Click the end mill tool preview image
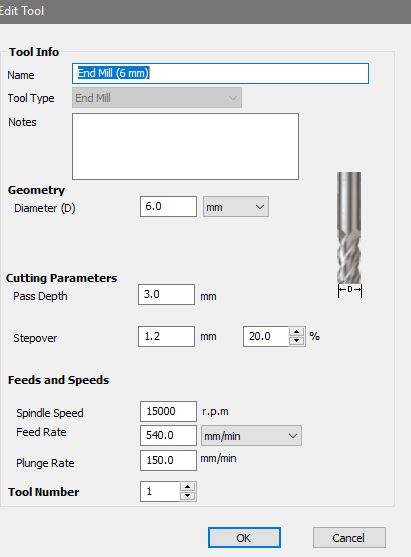Image resolution: width=411 pixels, height=557 pixels. point(349,228)
